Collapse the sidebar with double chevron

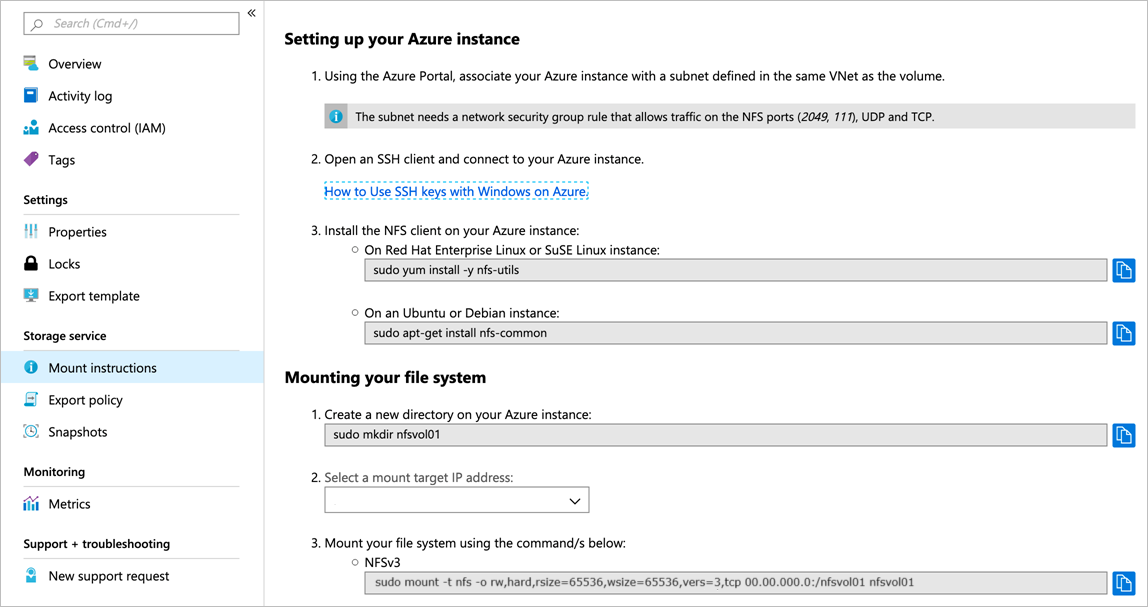pyautogui.click(x=251, y=13)
